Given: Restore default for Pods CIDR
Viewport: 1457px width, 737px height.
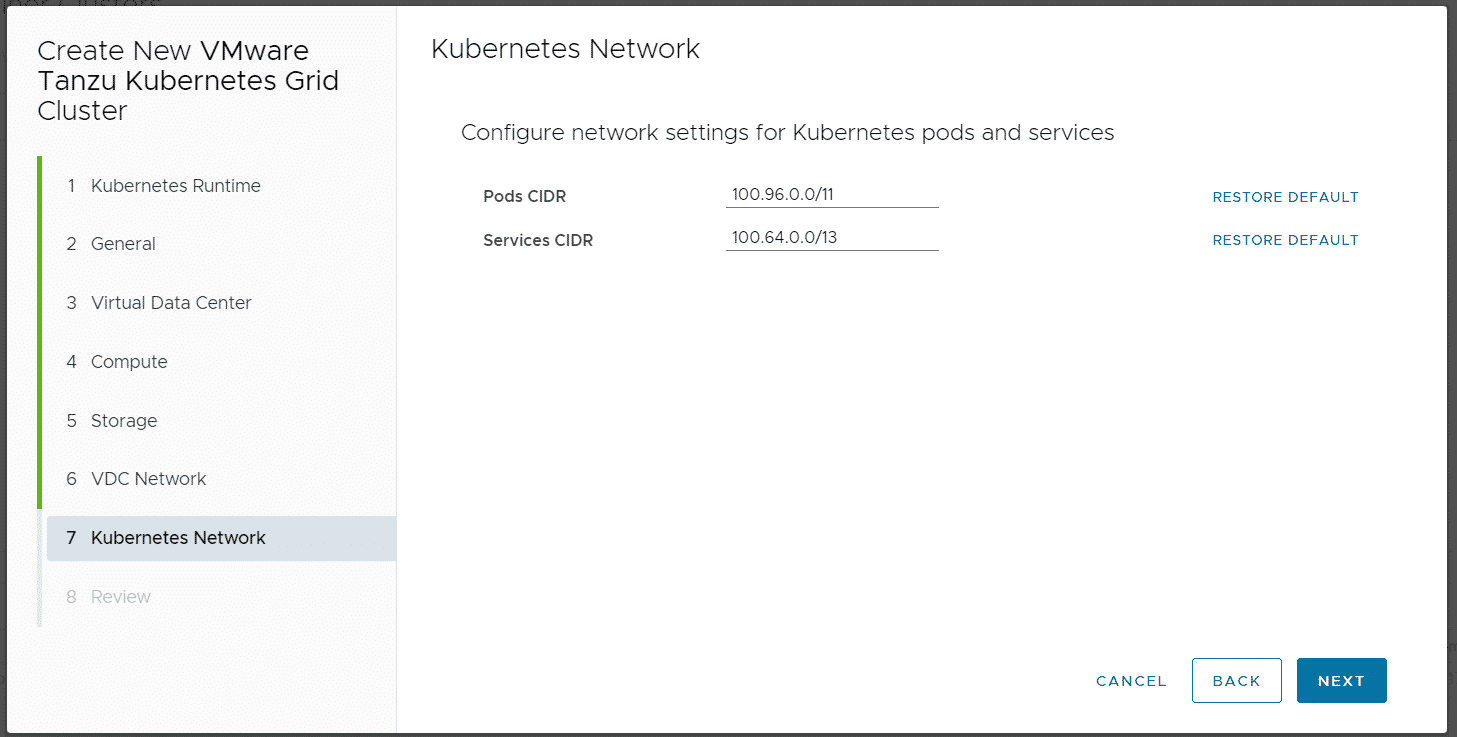Looking at the screenshot, I should pos(1285,197).
